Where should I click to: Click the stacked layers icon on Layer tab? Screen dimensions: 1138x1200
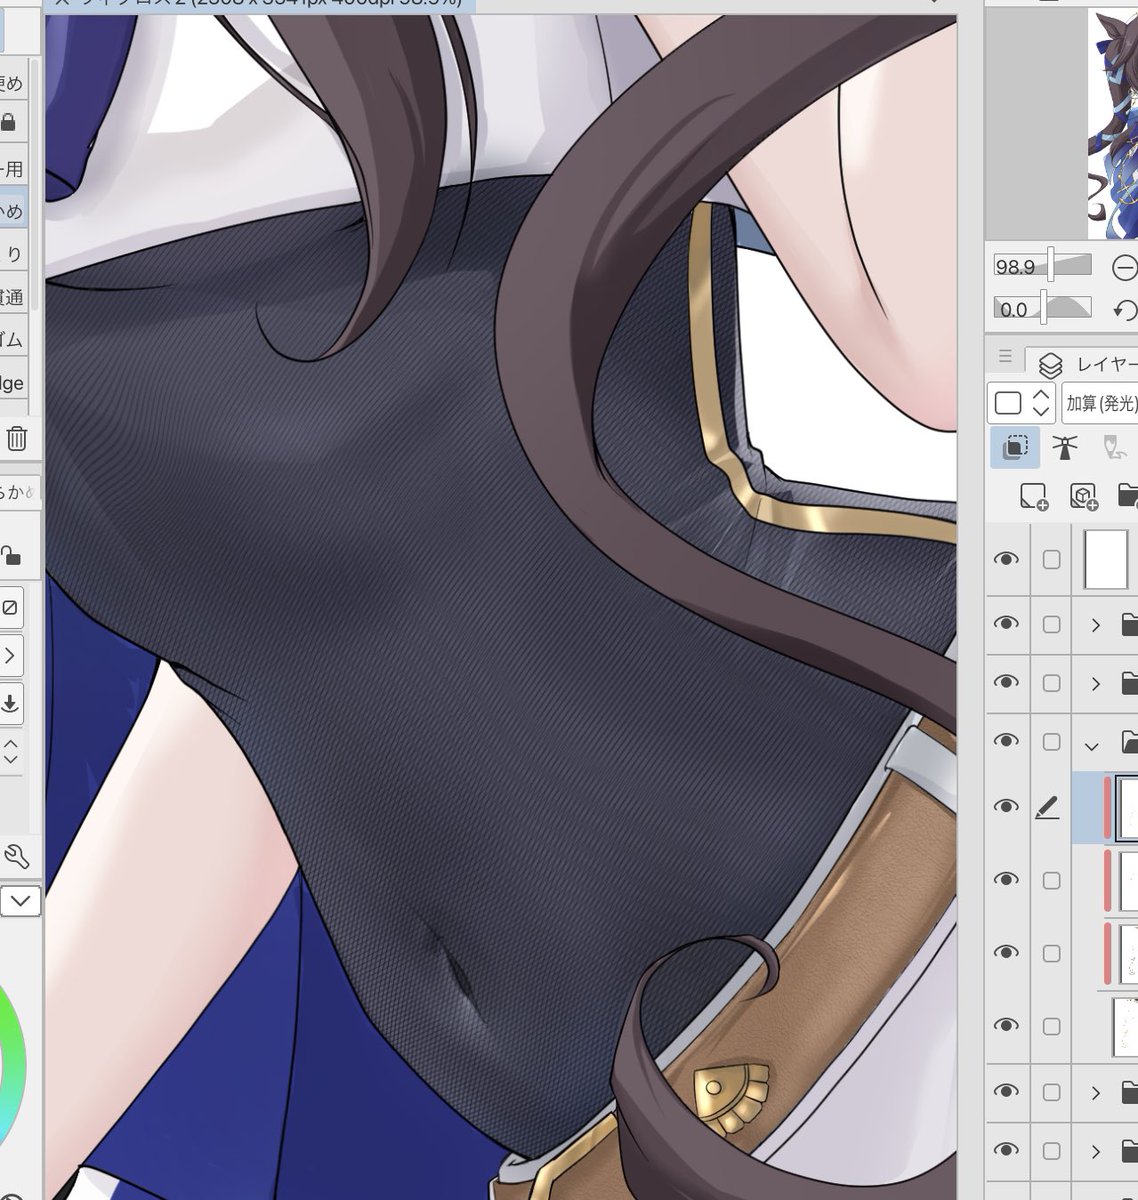coord(1050,365)
